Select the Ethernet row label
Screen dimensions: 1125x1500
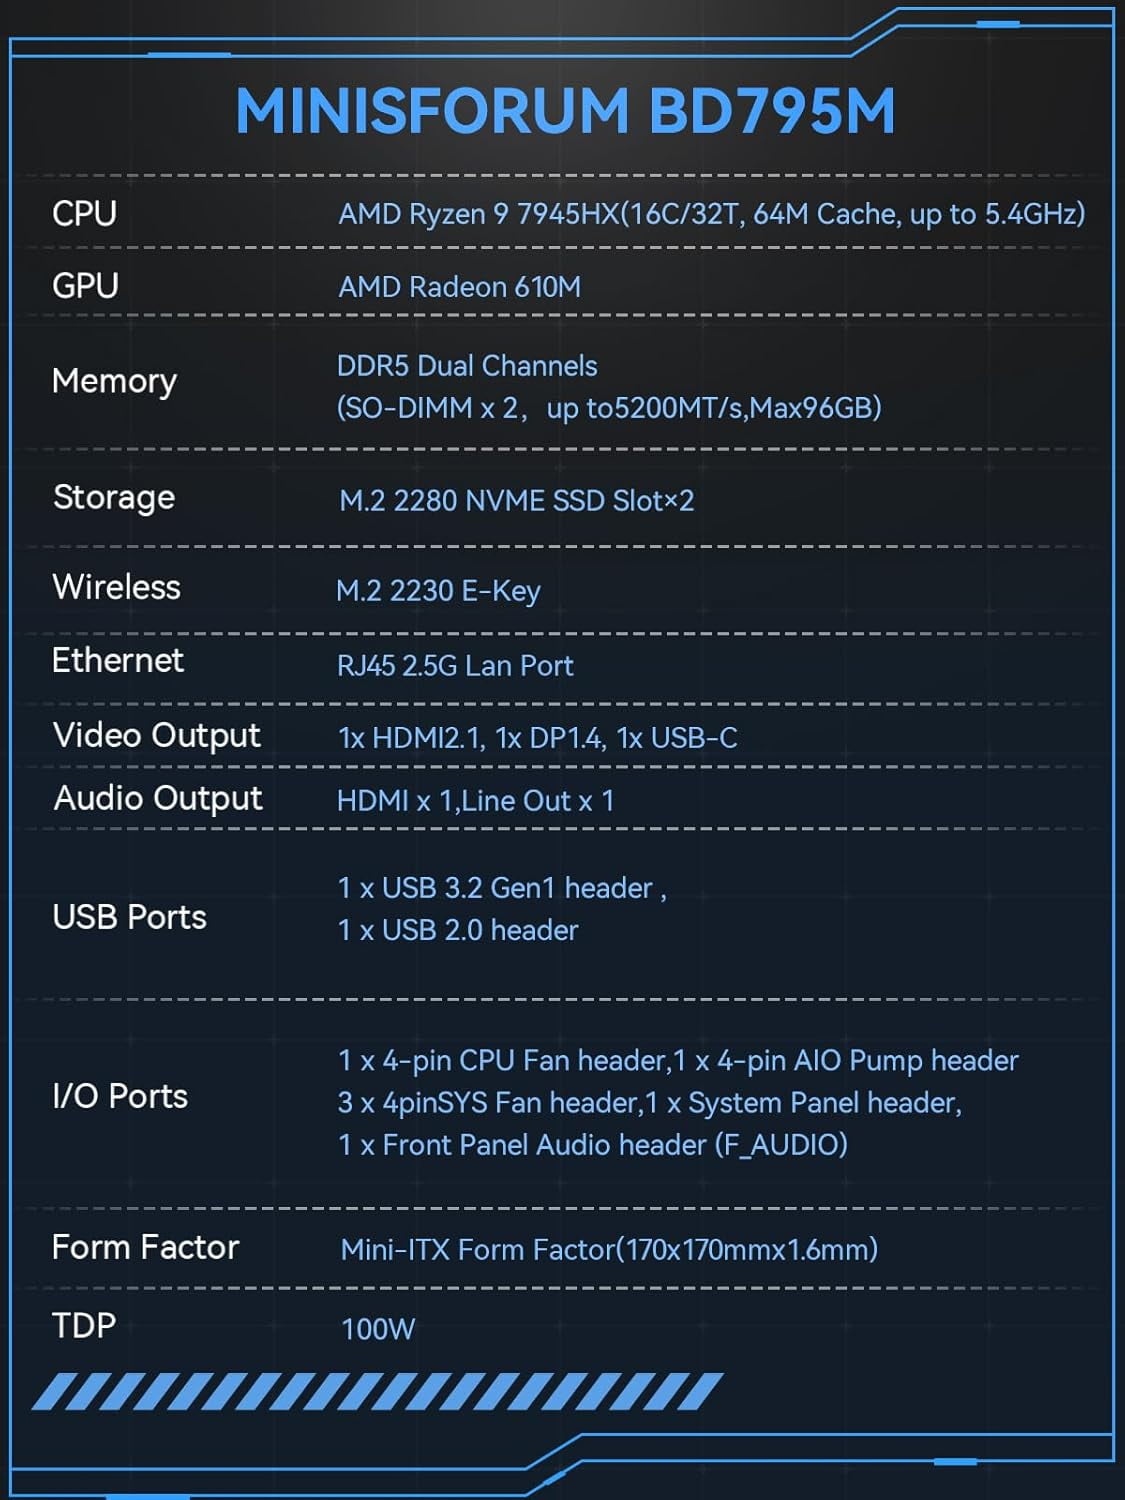coord(117,660)
